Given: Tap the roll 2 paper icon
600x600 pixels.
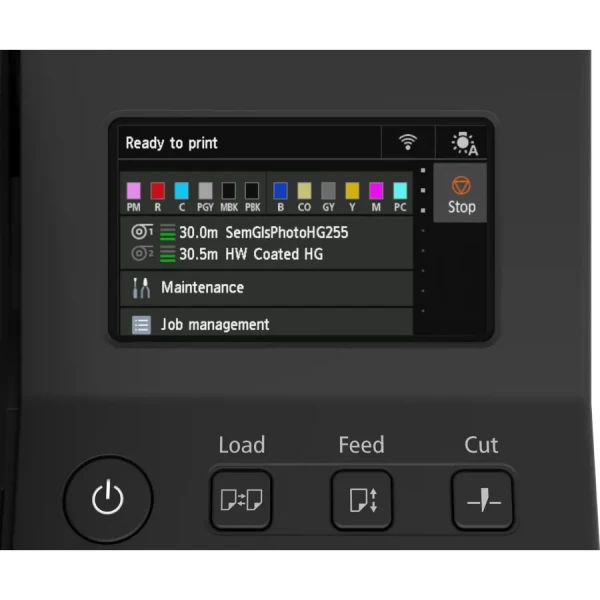Looking at the screenshot, I should tap(142, 253).
